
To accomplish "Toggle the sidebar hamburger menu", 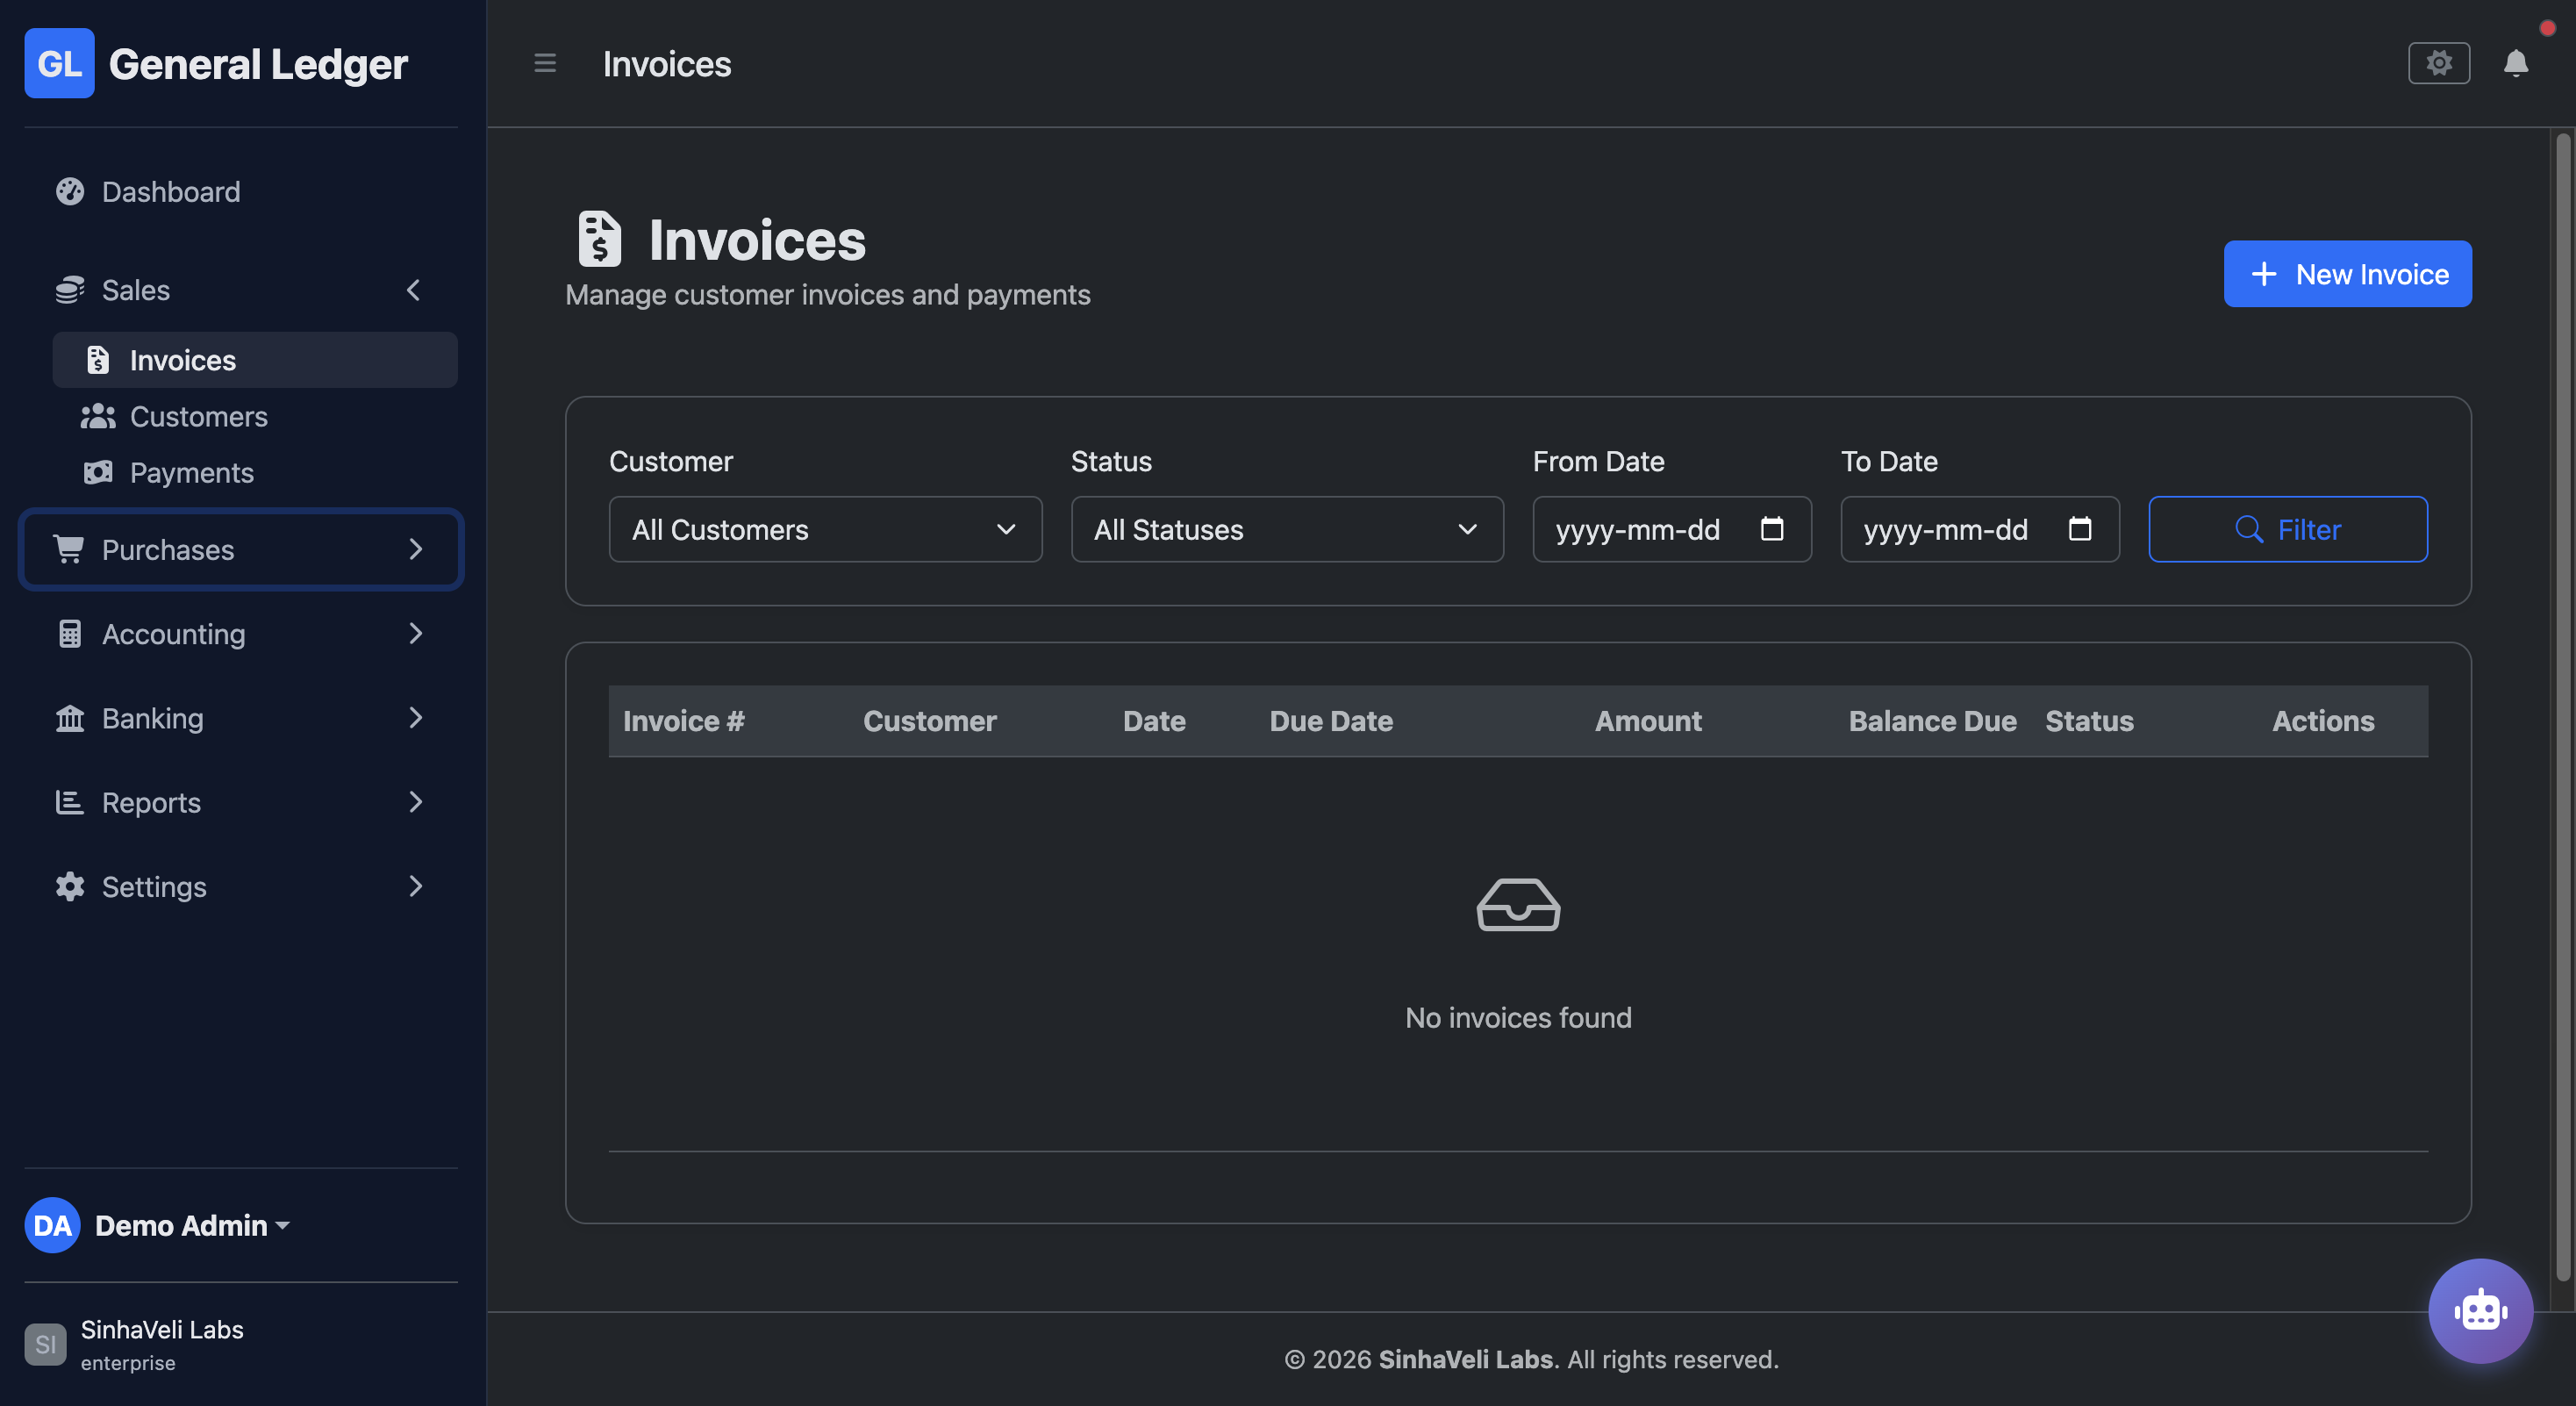I will [x=545, y=63].
